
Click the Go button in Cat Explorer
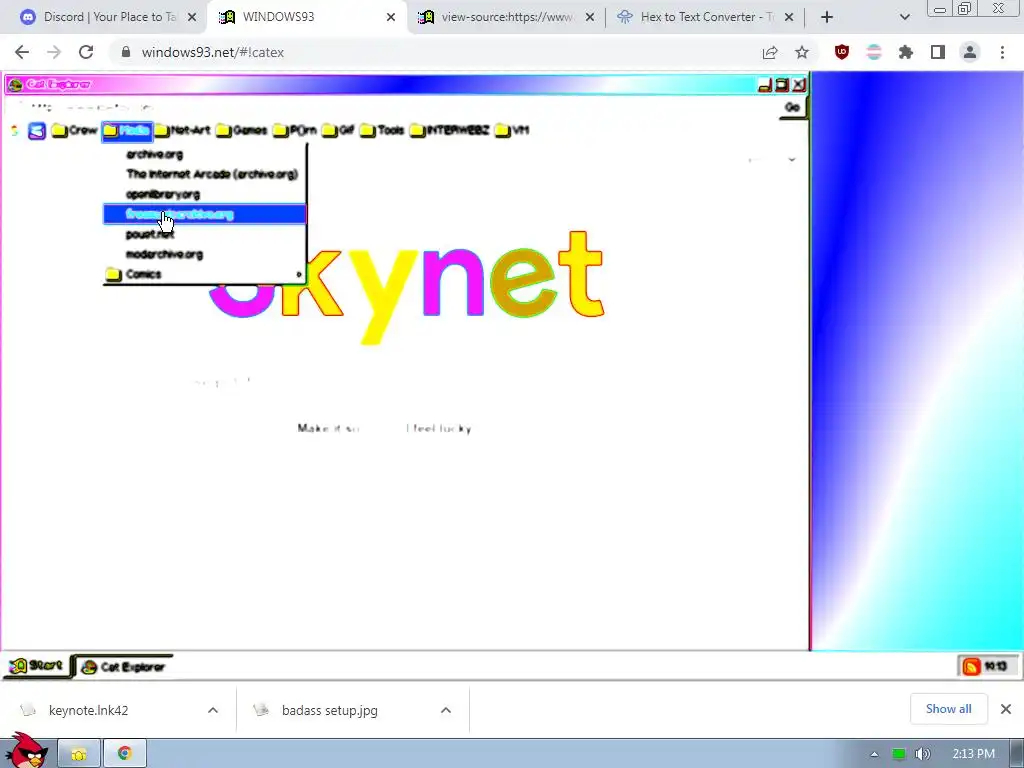pyautogui.click(x=792, y=107)
